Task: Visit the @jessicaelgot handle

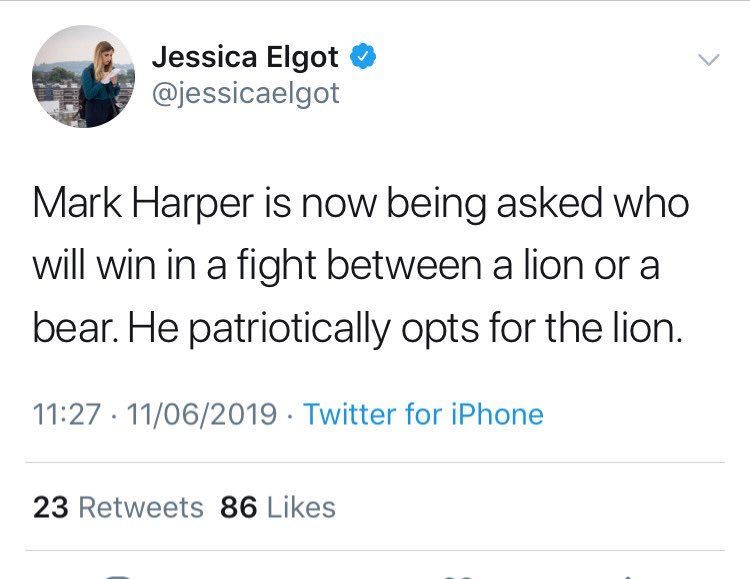Action: click(246, 93)
